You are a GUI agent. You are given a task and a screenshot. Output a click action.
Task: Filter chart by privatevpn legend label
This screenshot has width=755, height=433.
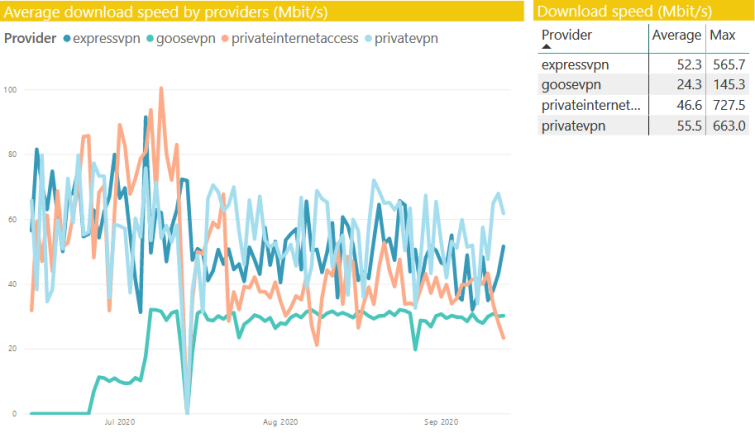click(x=405, y=39)
